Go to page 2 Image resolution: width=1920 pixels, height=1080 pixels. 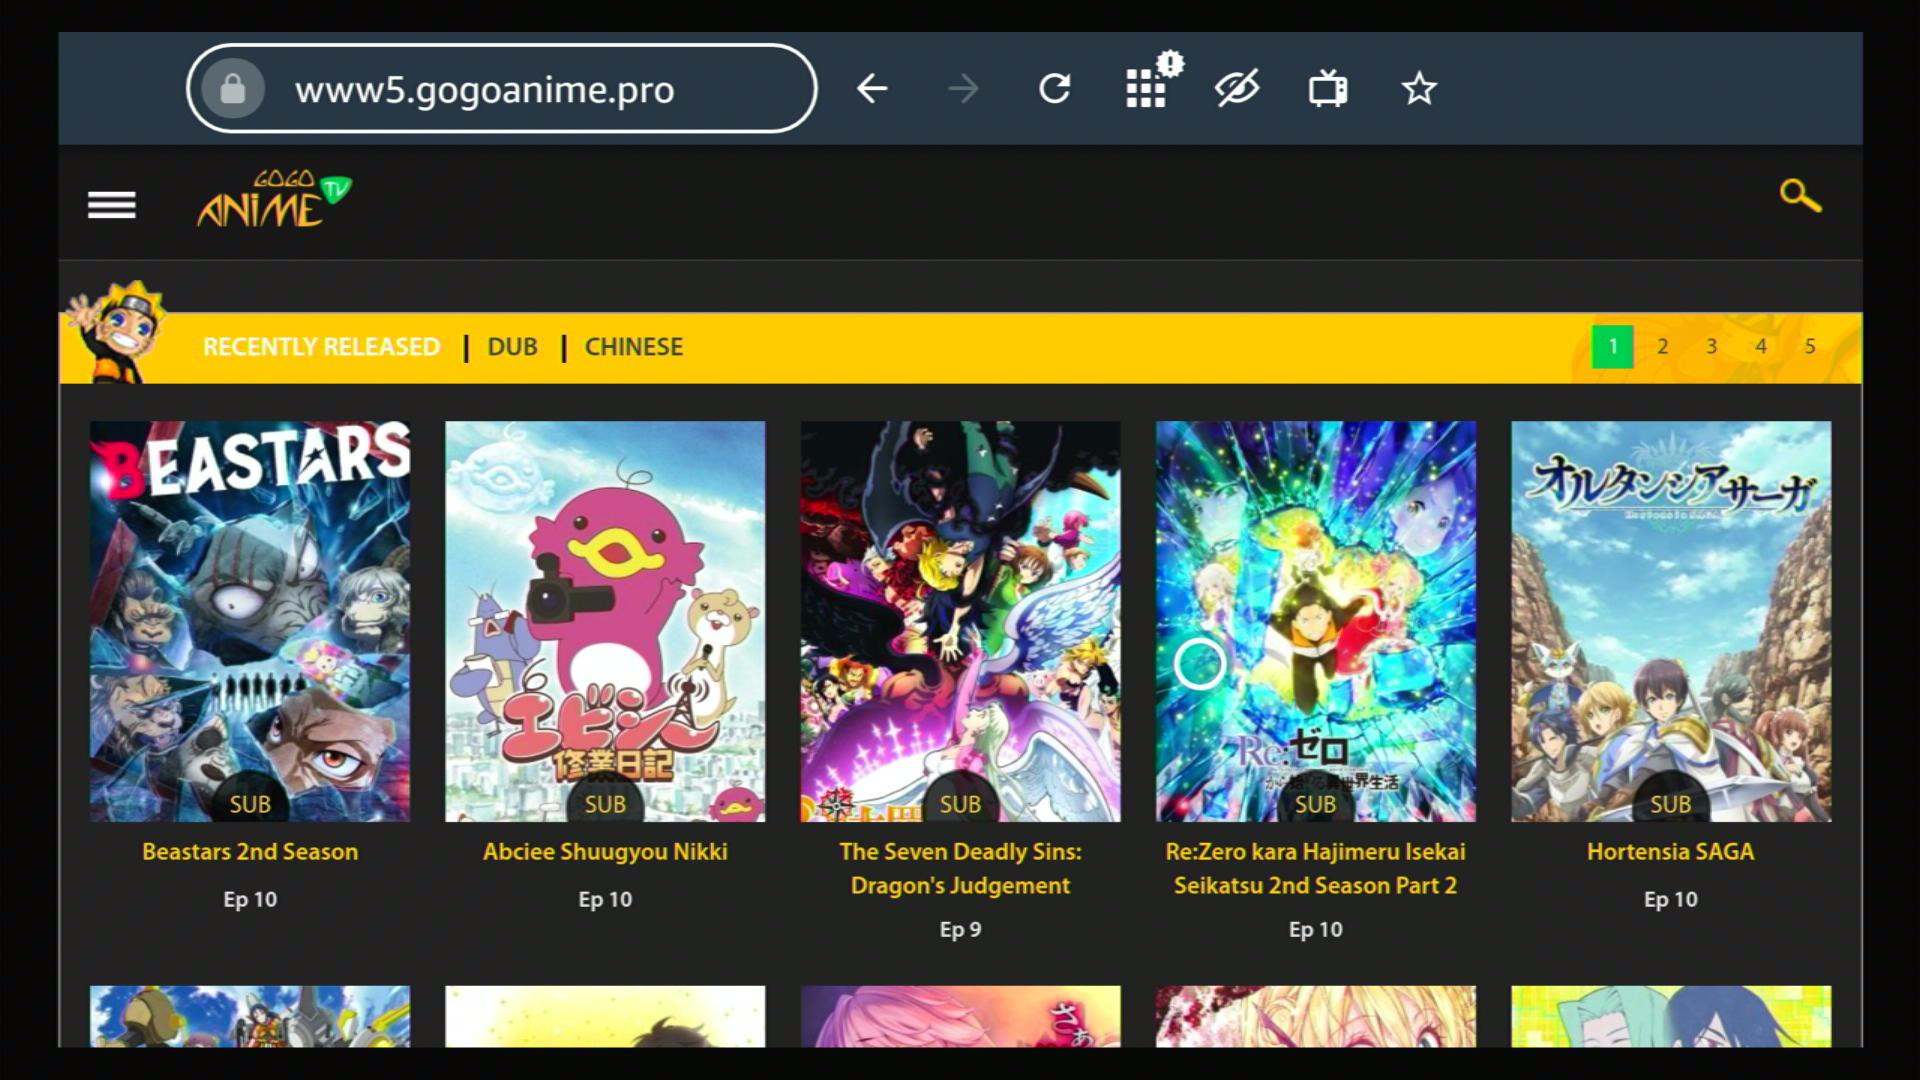(1662, 347)
